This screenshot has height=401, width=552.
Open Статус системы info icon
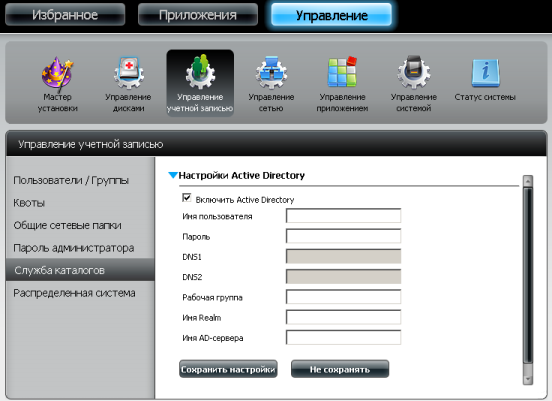coord(485,73)
